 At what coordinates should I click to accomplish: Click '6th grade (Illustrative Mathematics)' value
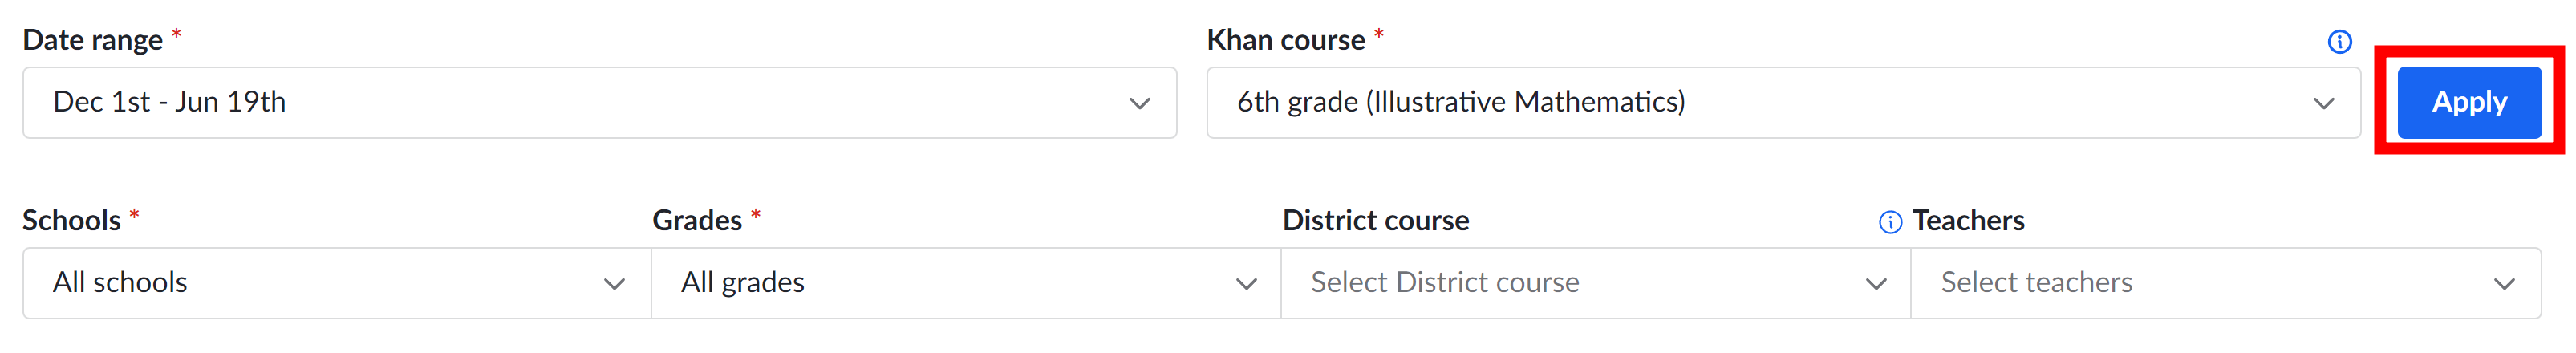click(x=1461, y=102)
